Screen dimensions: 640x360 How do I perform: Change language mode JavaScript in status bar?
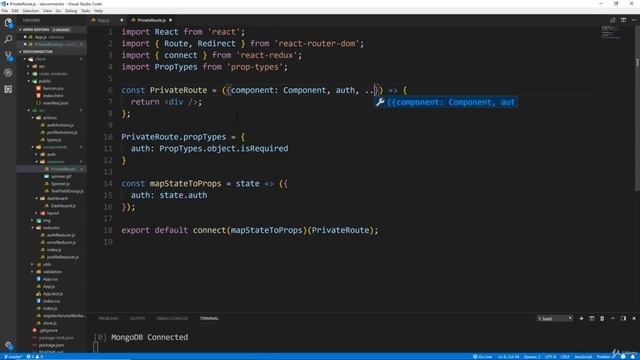click(583, 357)
